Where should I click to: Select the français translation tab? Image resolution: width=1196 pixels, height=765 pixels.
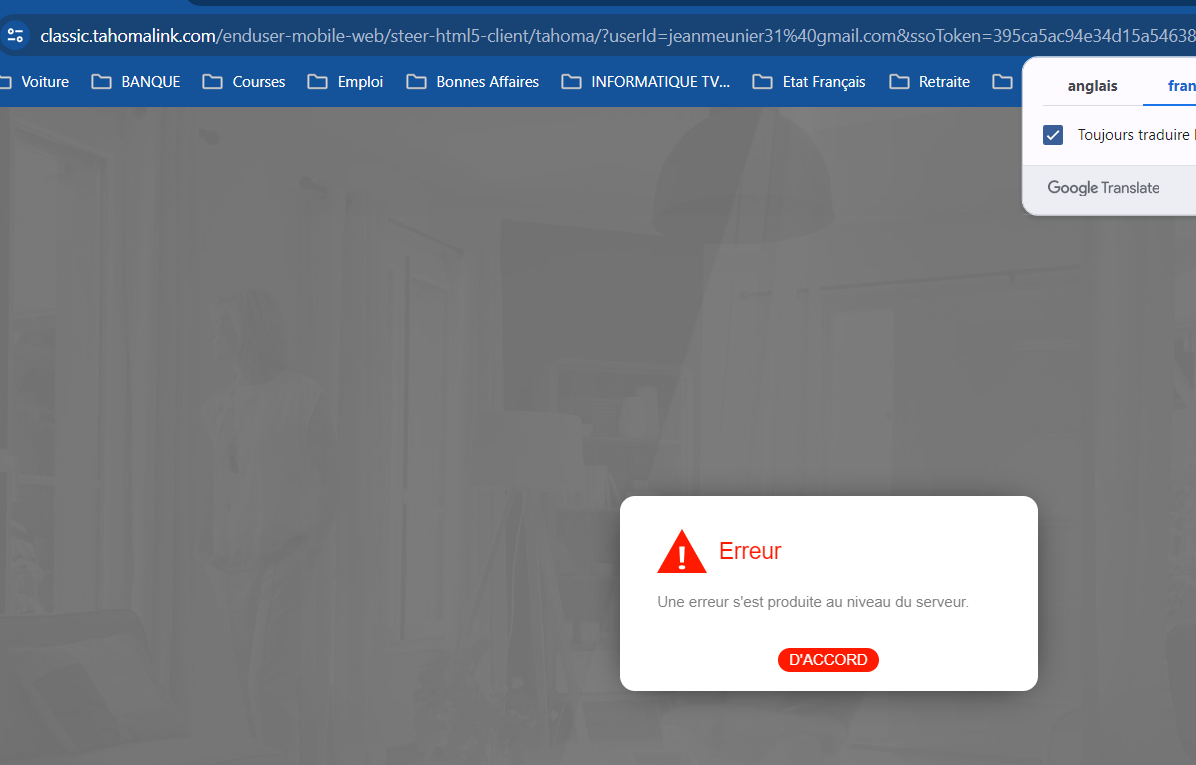[x=1180, y=86]
